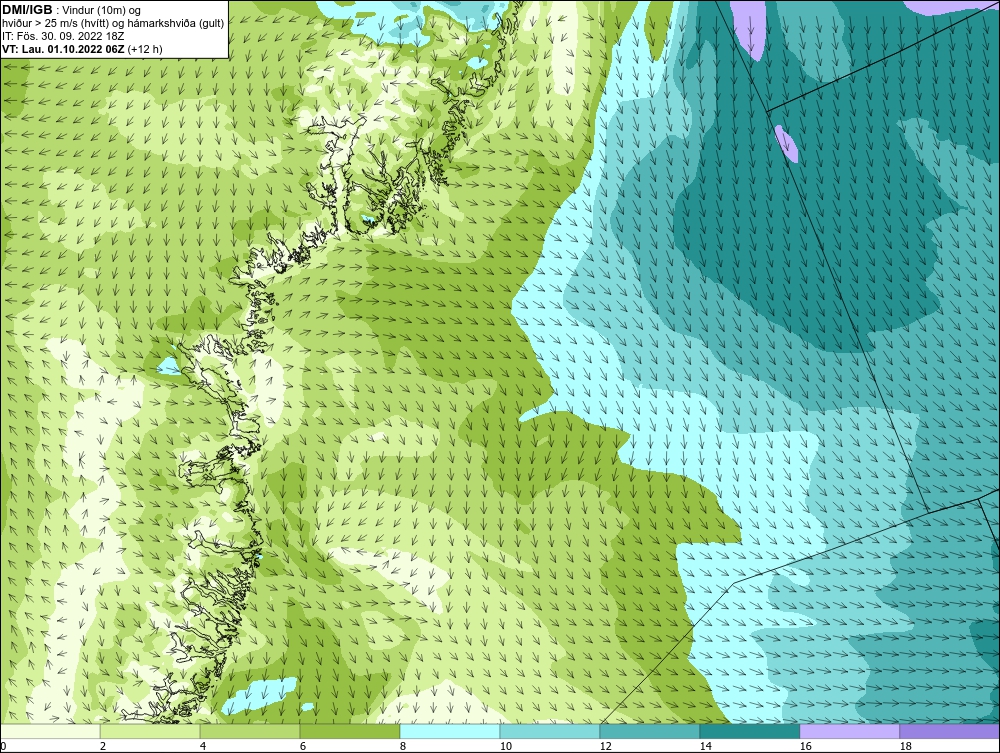Click the legend label '6'
This screenshot has width=1000, height=753.
(x=303, y=746)
